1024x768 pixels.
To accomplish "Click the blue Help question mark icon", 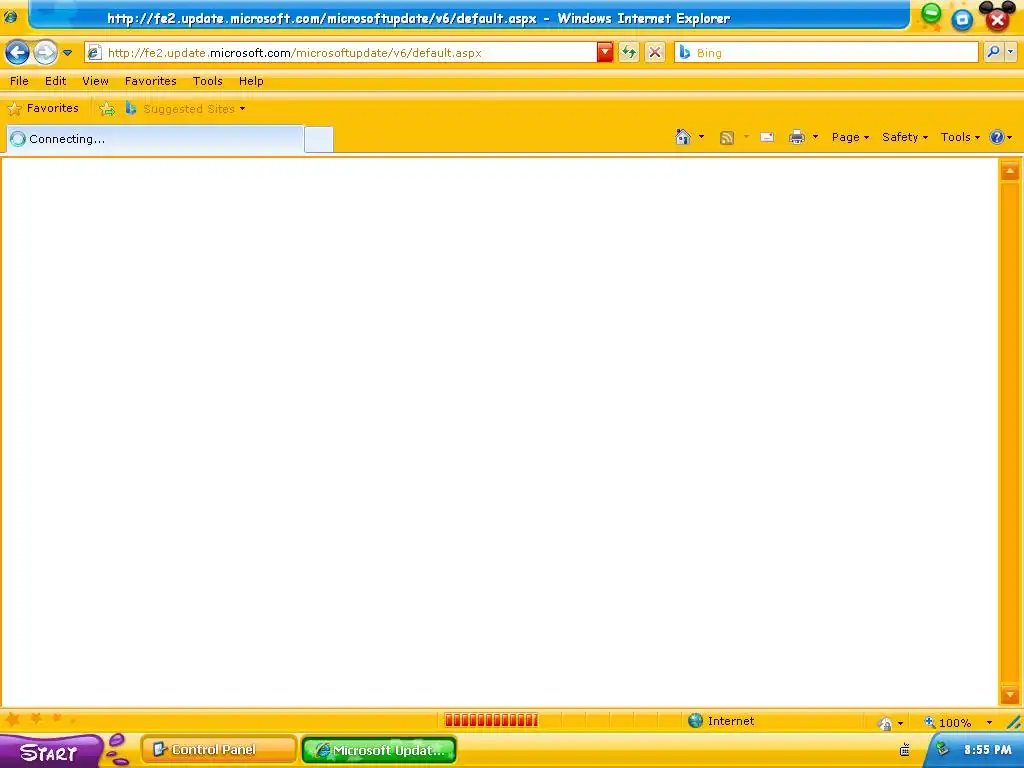I will pos(997,137).
